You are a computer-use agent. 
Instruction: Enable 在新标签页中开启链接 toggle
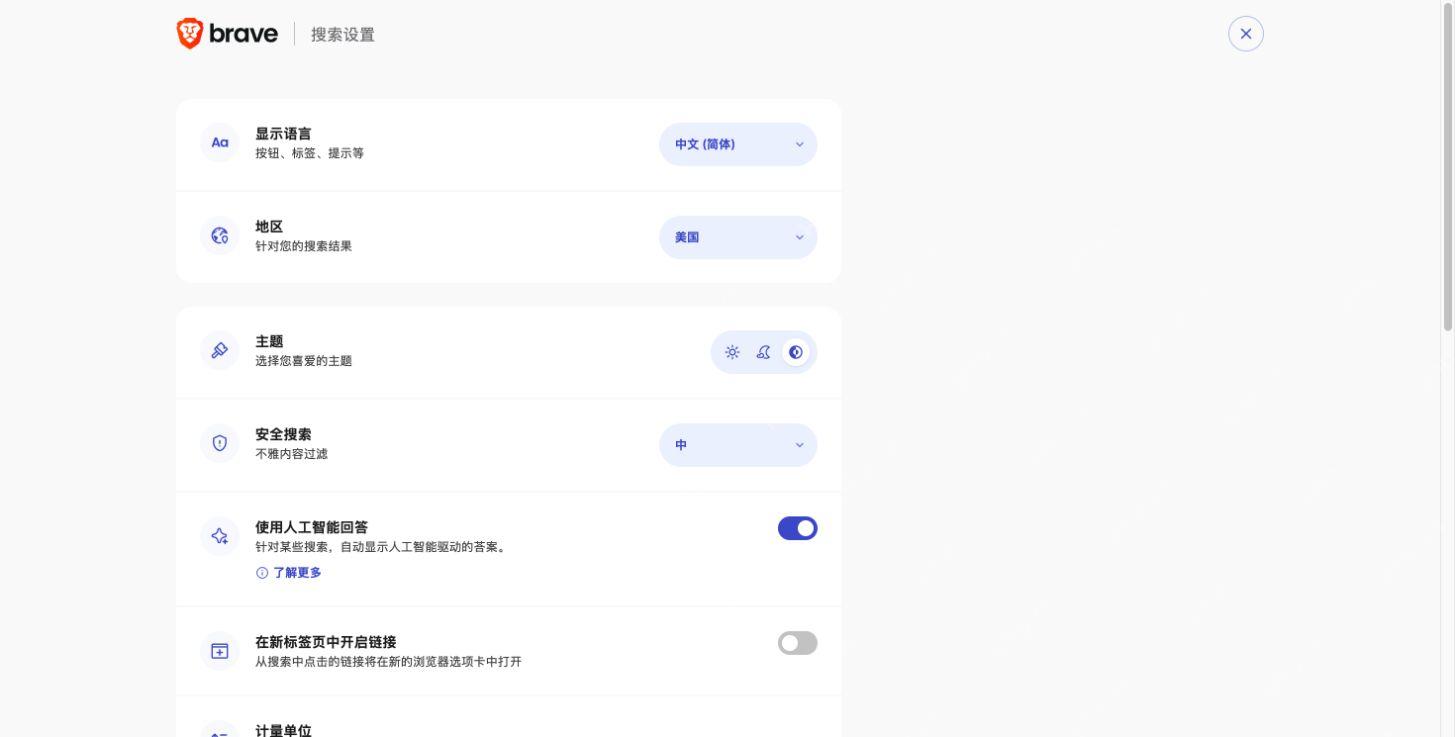(x=797, y=643)
